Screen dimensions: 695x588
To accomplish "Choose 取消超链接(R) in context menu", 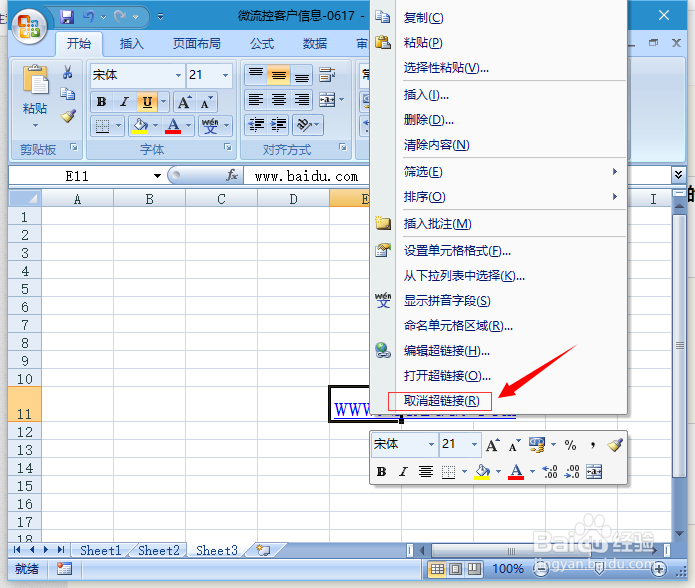I will [499, 401].
